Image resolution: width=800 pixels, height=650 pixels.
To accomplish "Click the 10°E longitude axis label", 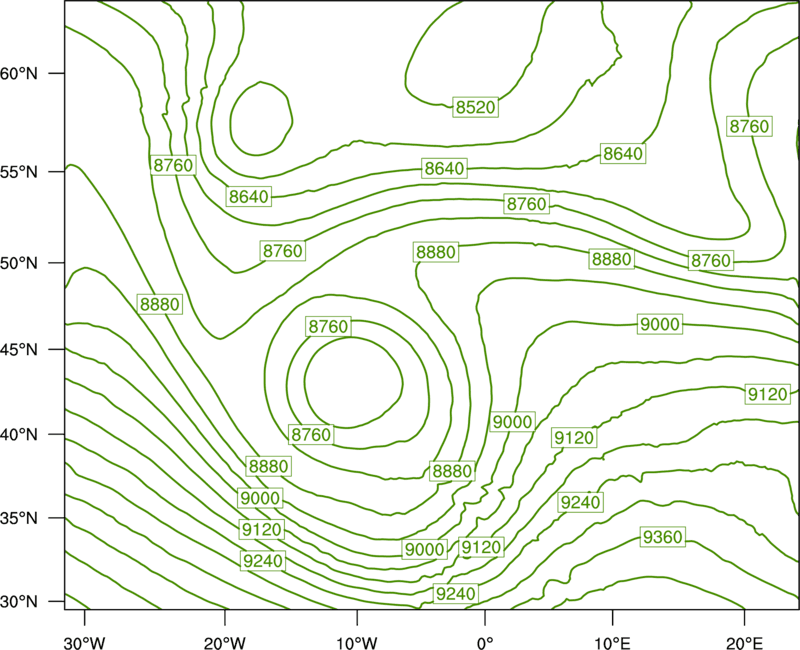I will [x=613, y=643].
